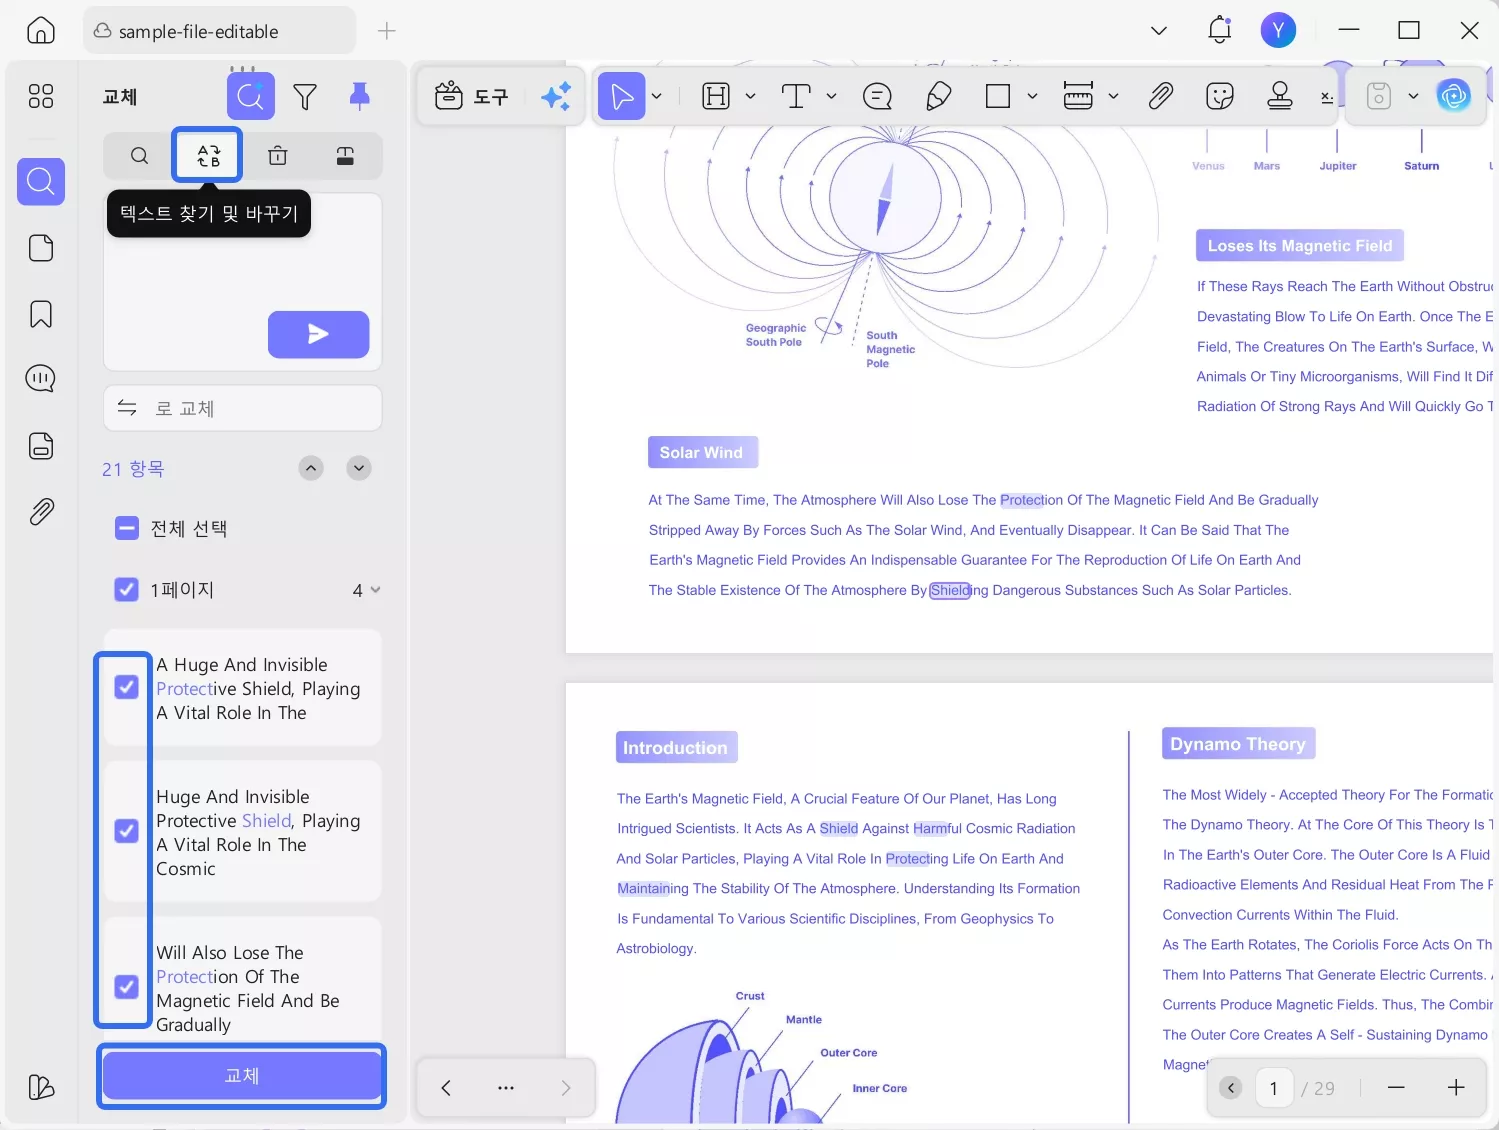Open the bookmark panel in sidebar

(41, 315)
